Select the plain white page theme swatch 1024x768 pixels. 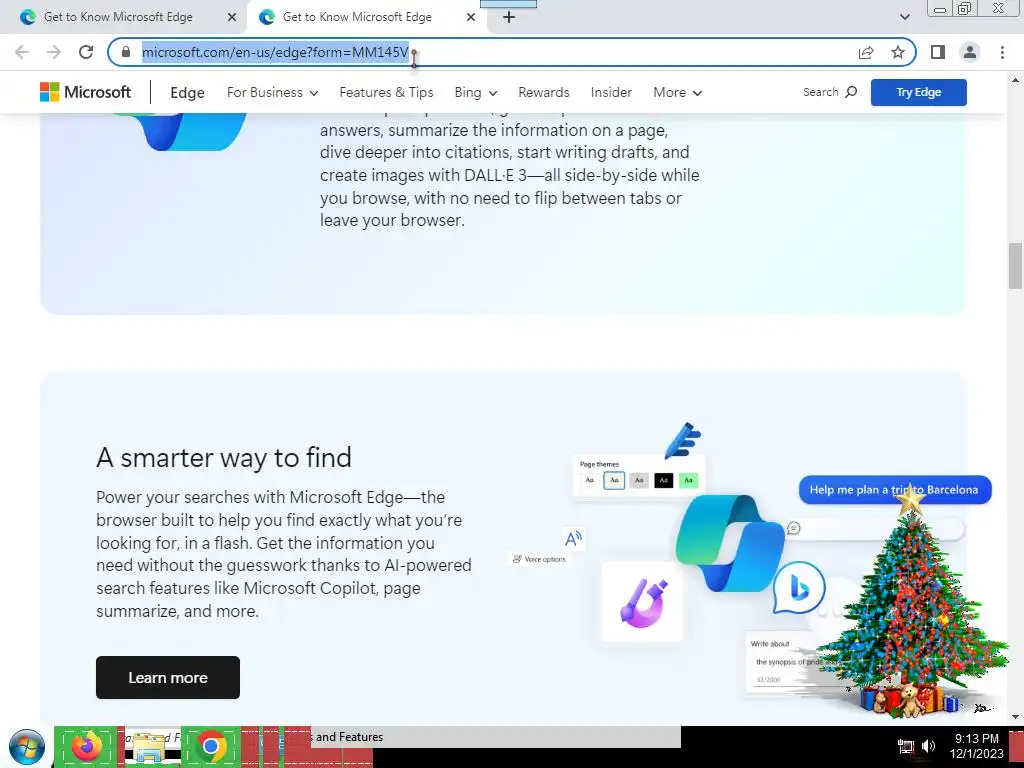pyautogui.click(x=590, y=480)
